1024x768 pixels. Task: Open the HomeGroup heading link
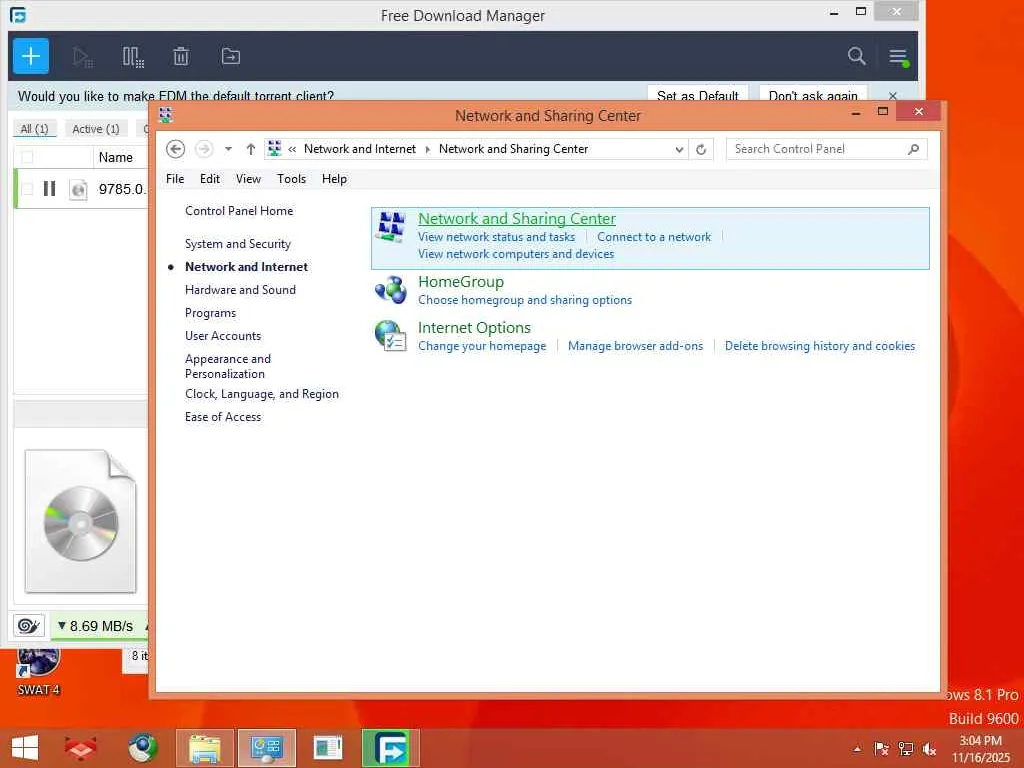pyautogui.click(x=461, y=281)
